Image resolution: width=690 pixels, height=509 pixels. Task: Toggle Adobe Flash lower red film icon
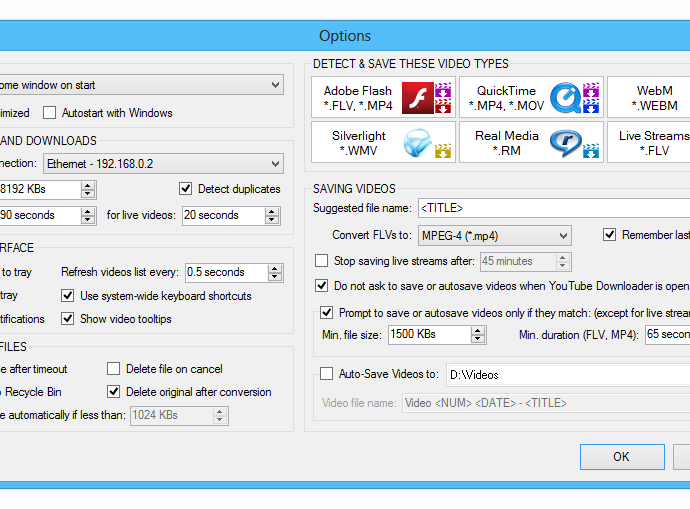coord(443,106)
